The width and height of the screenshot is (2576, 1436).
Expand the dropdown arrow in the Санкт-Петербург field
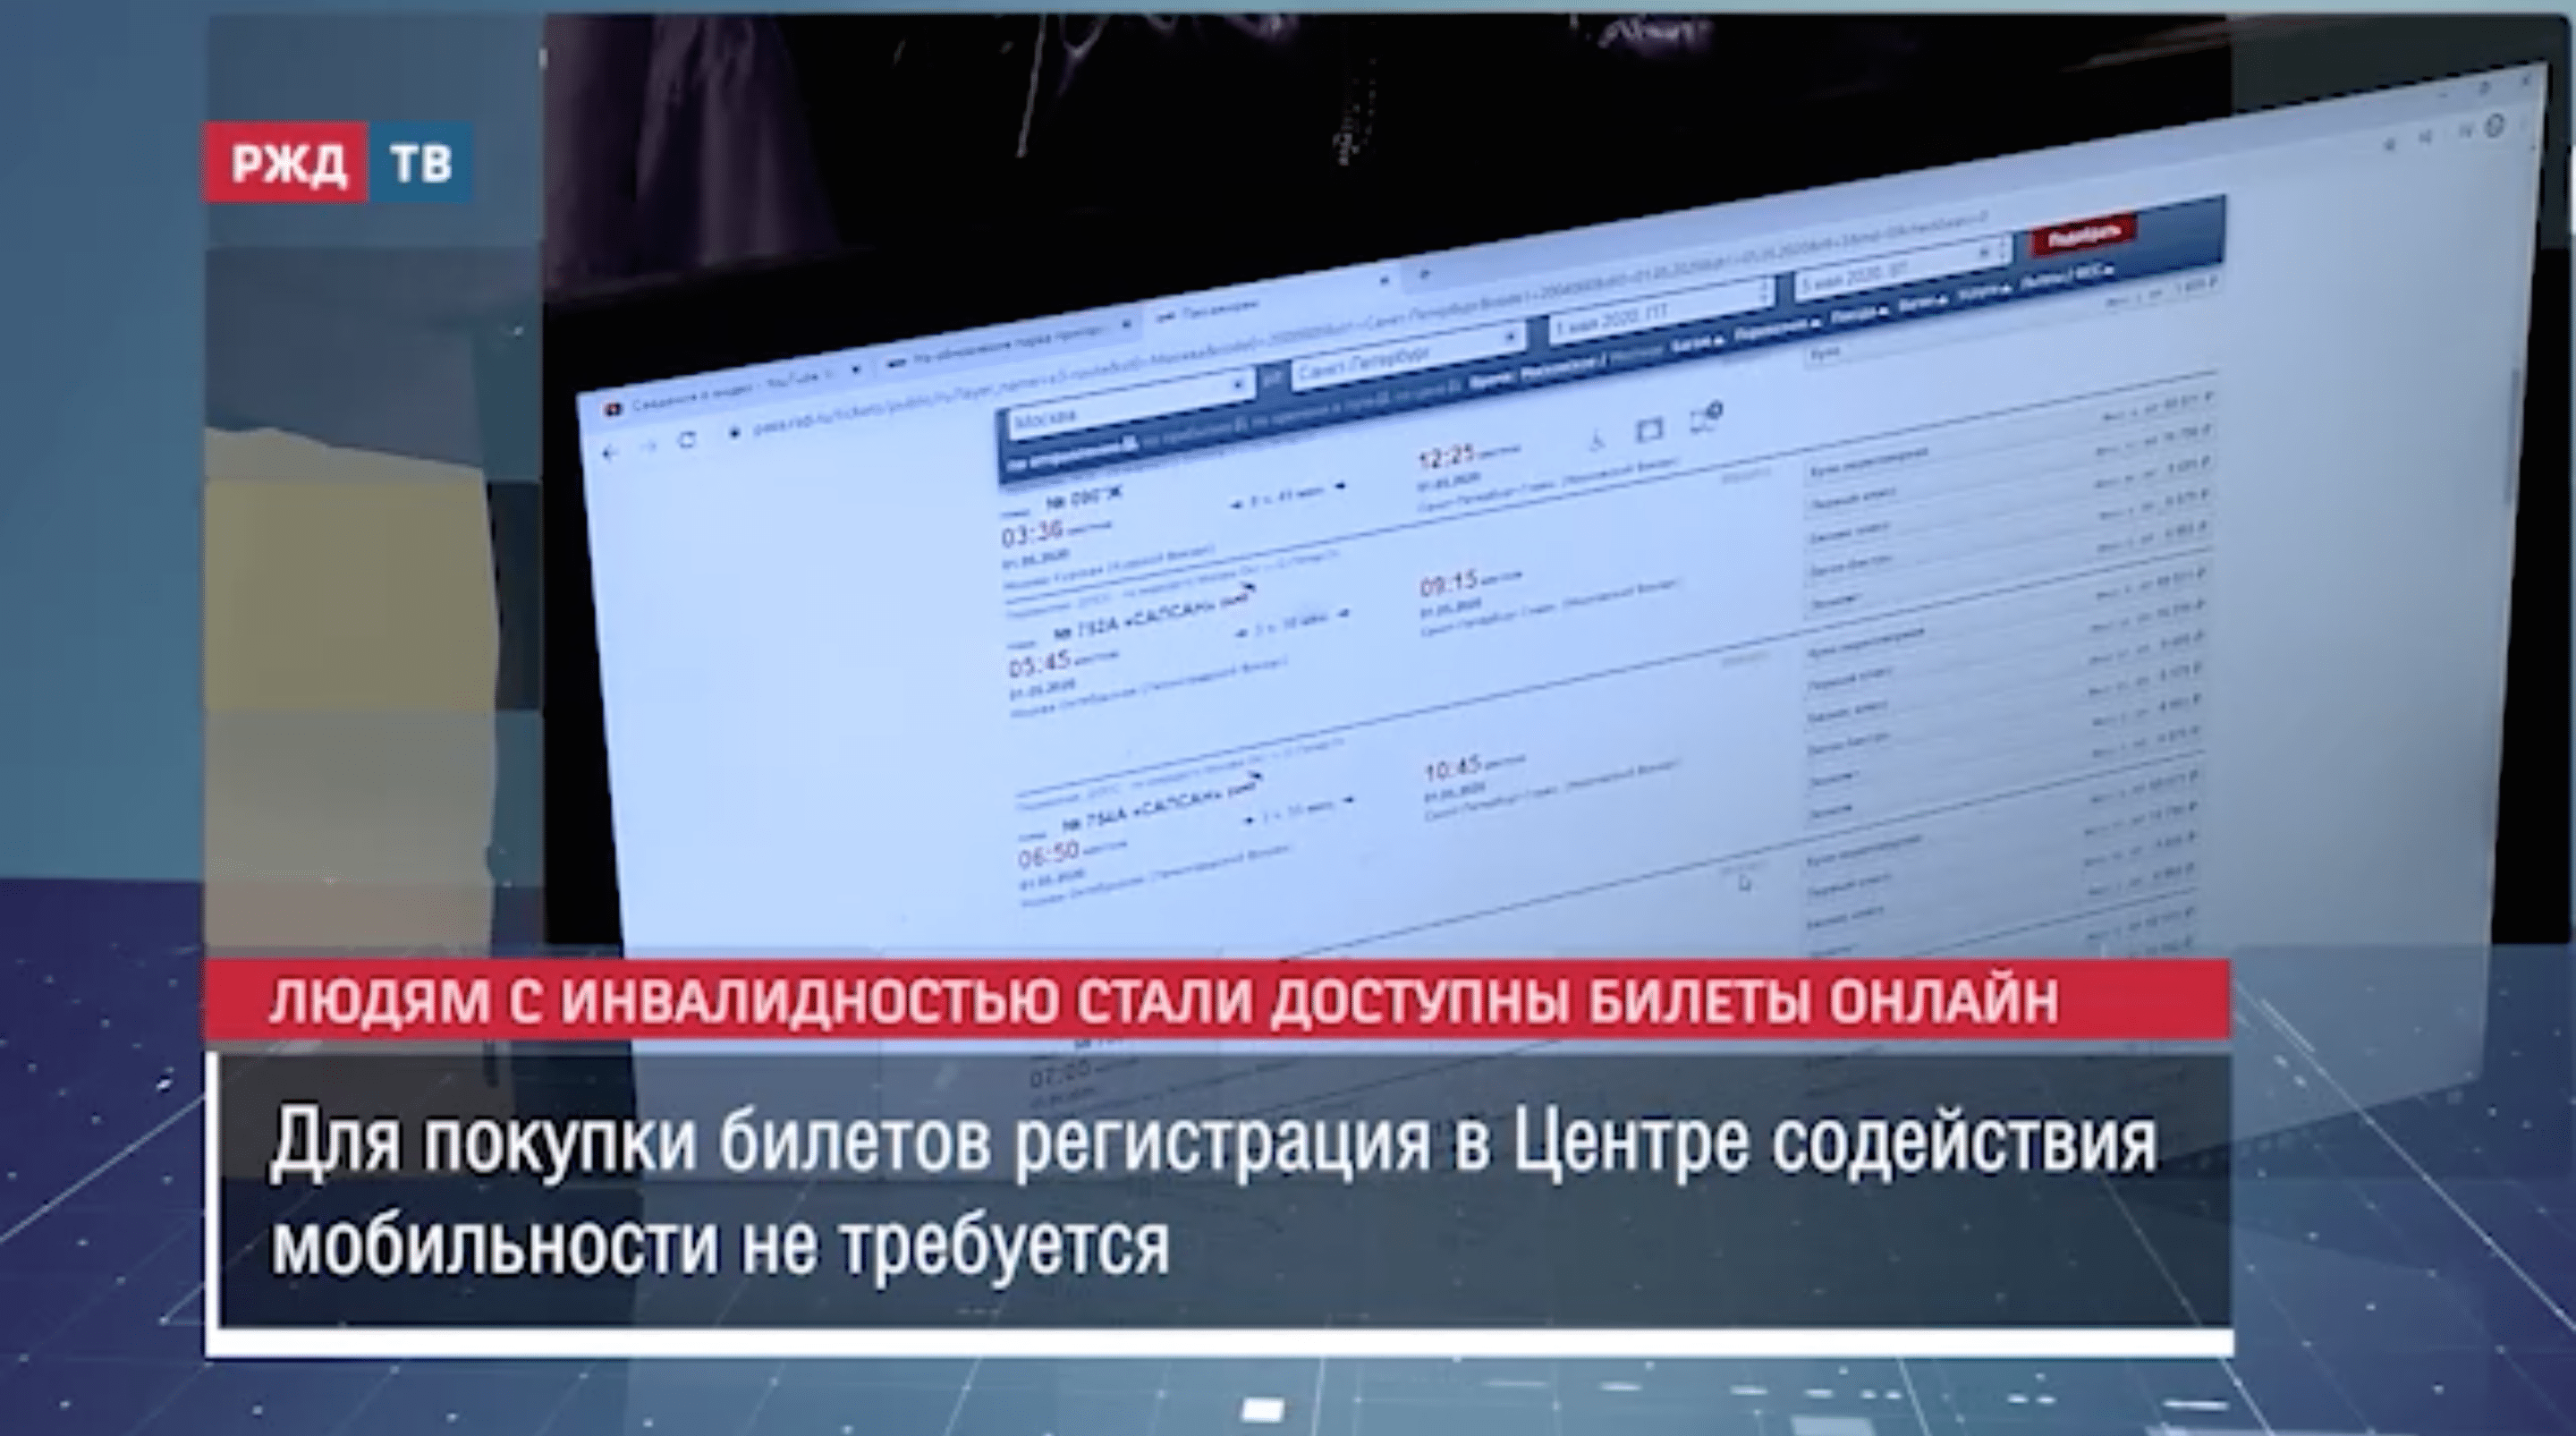[x=1511, y=338]
